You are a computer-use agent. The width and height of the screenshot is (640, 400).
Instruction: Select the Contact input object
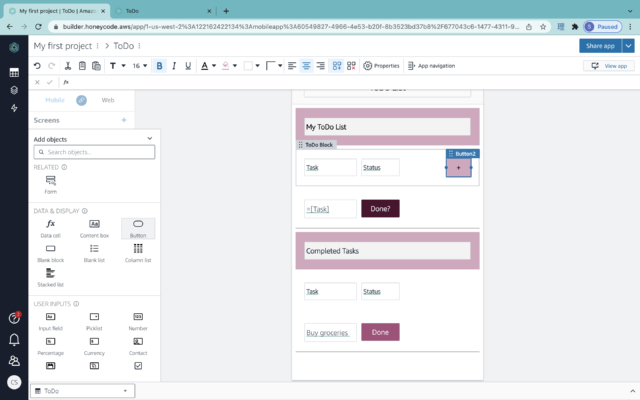[138, 346]
